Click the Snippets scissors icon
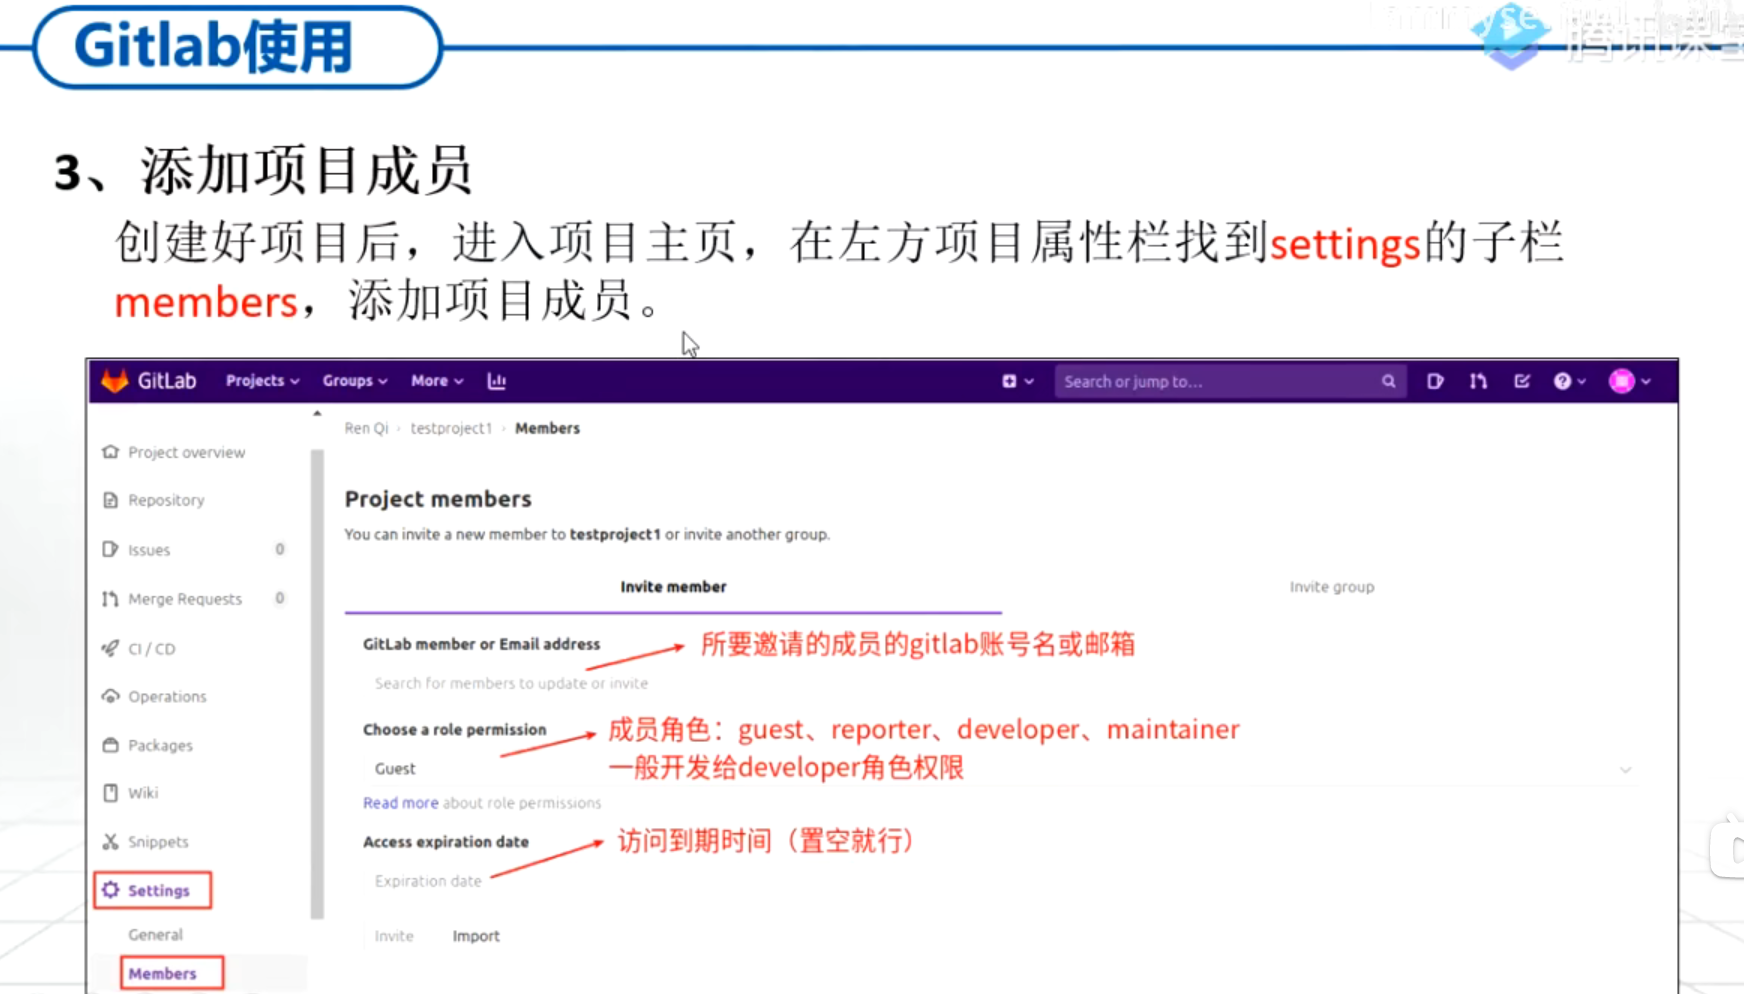The height and width of the screenshot is (994, 1744). click(x=110, y=842)
